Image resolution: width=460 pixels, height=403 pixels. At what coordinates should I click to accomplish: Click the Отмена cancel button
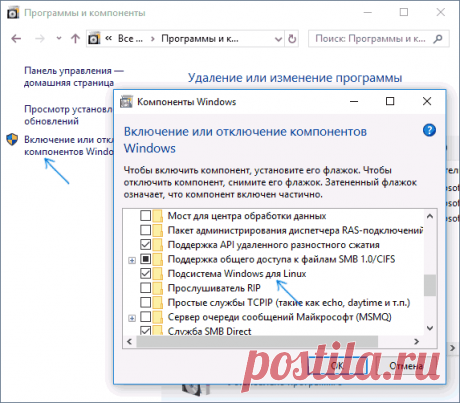pos(406,366)
